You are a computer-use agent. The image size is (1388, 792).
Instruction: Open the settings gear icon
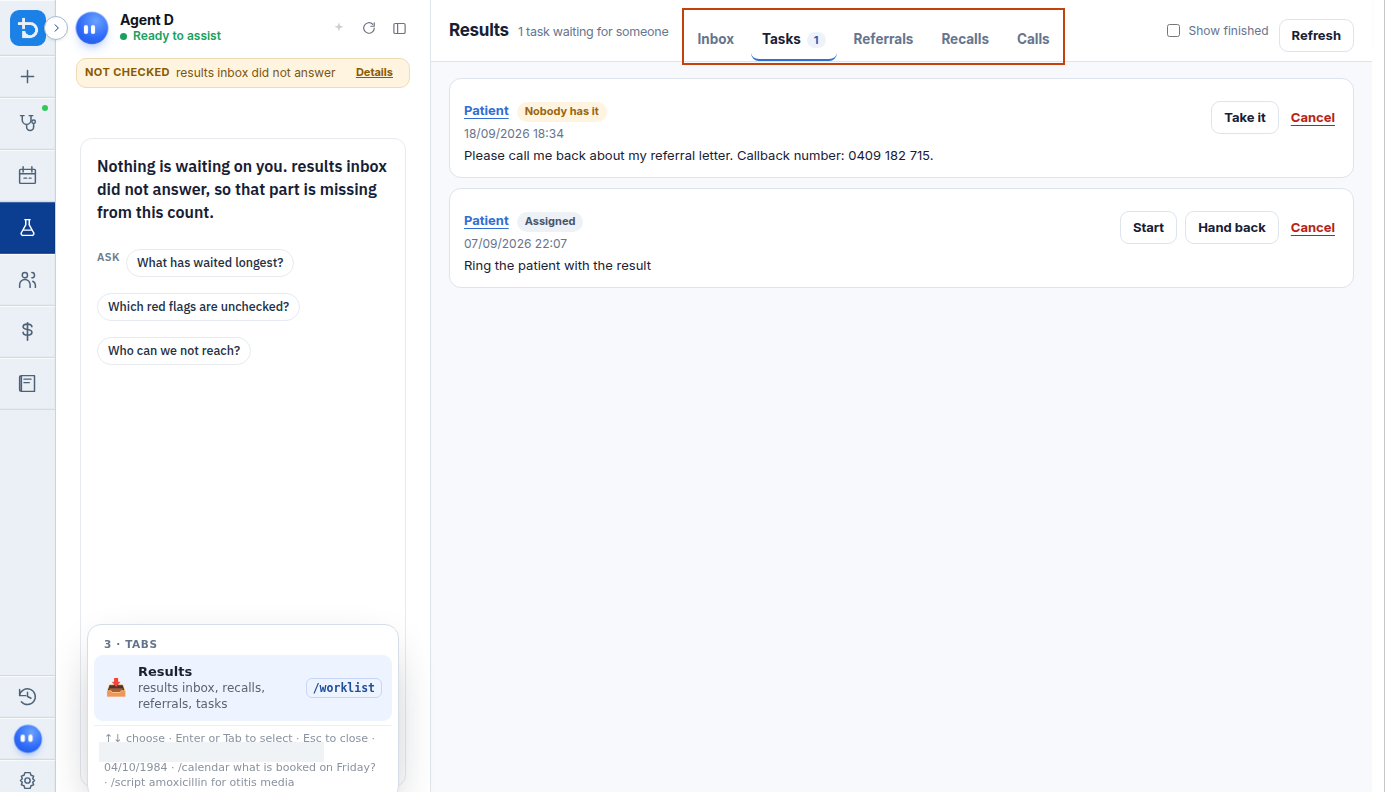coord(27,780)
